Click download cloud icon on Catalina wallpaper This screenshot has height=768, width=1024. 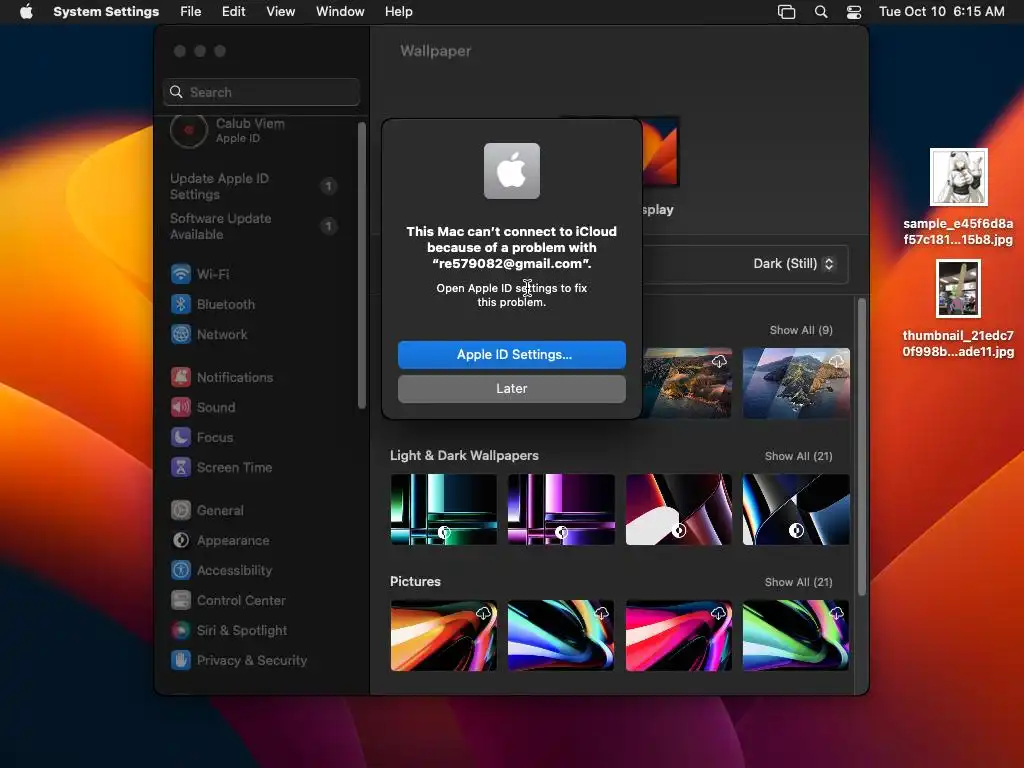pos(836,361)
